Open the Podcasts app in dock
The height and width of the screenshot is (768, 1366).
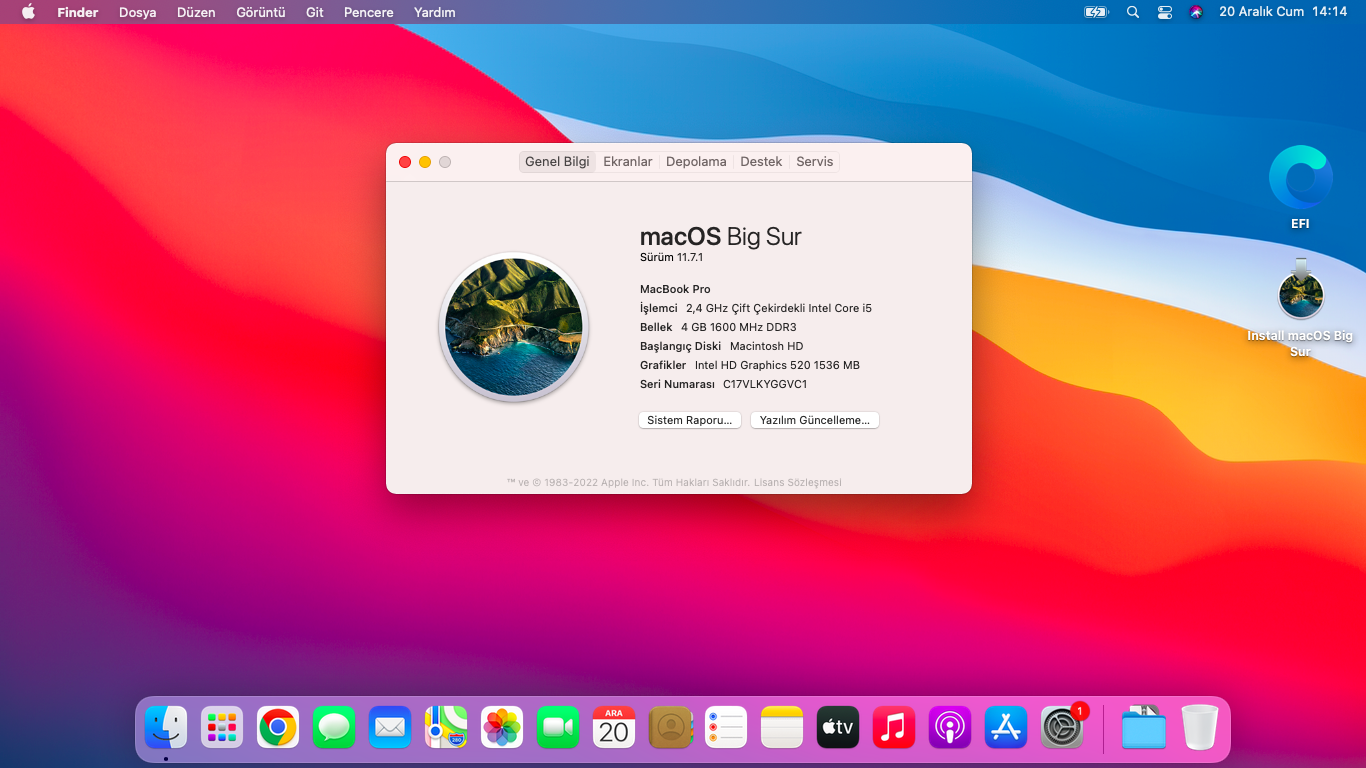(x=950, y=727)
